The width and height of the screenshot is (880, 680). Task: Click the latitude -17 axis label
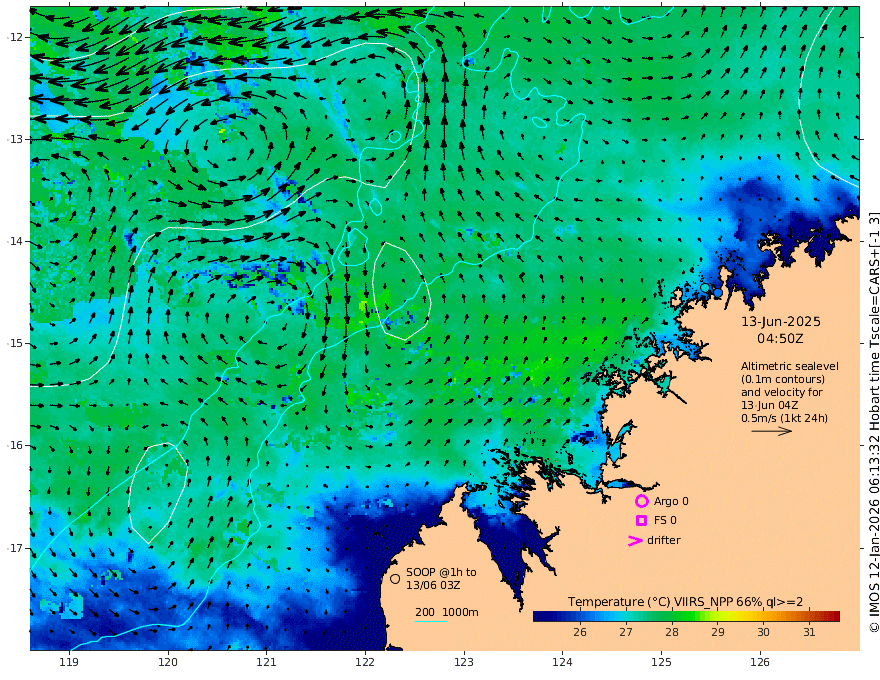coord(15,548)
